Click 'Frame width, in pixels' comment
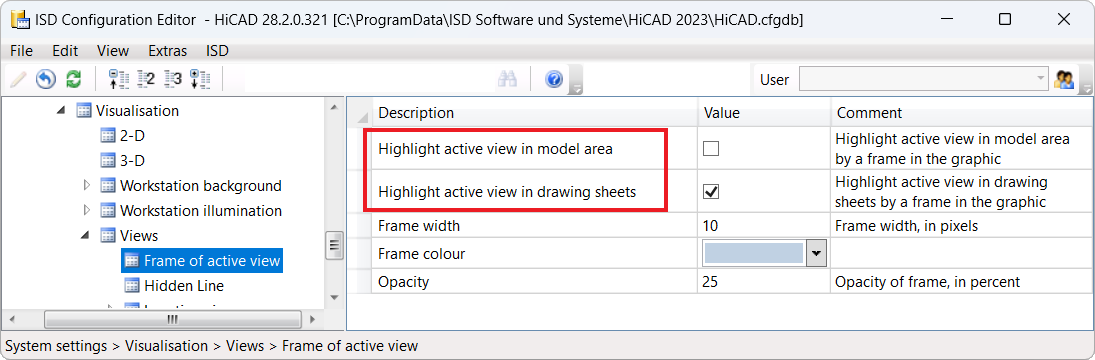 [906, 225]
